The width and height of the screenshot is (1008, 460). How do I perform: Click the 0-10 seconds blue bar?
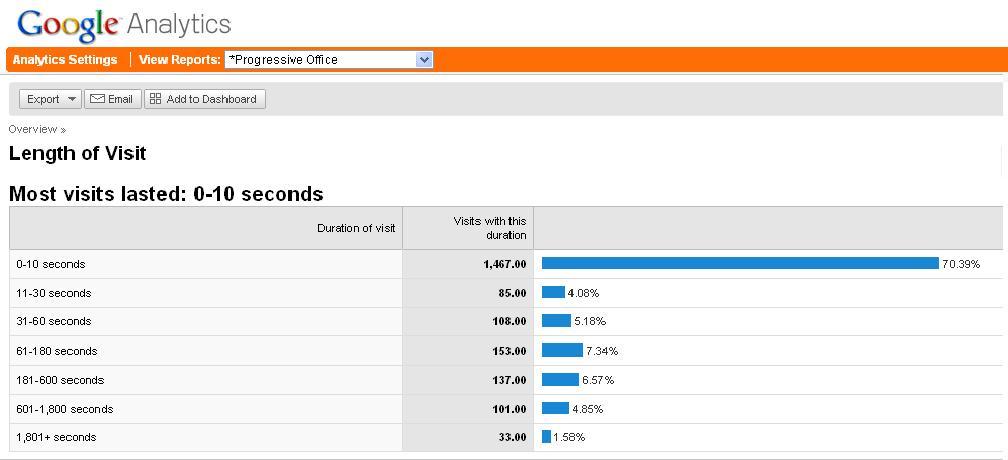point(740,263)
